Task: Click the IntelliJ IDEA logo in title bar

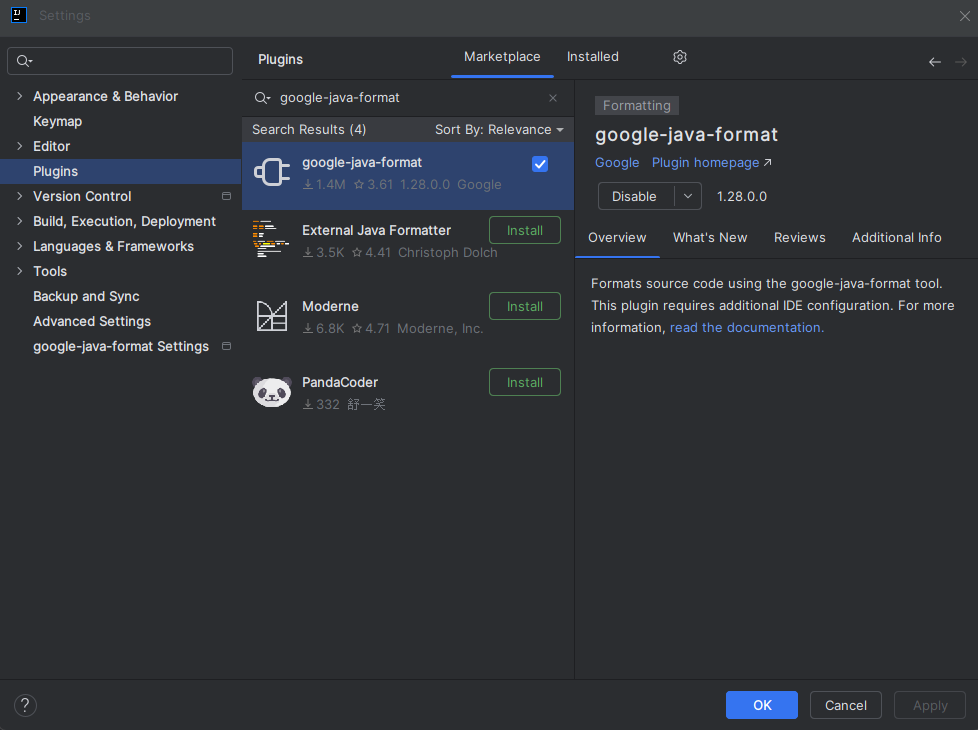Action: coord(19,15)
